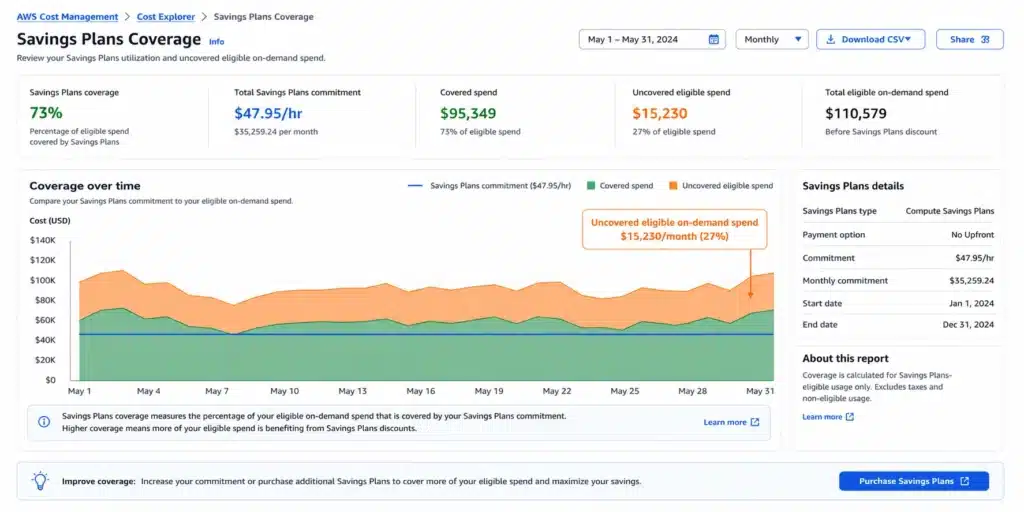The height and width of the screenshot is (512, 1024).
Task: Click the Coverage over time heading
Action: click(85, 186)
